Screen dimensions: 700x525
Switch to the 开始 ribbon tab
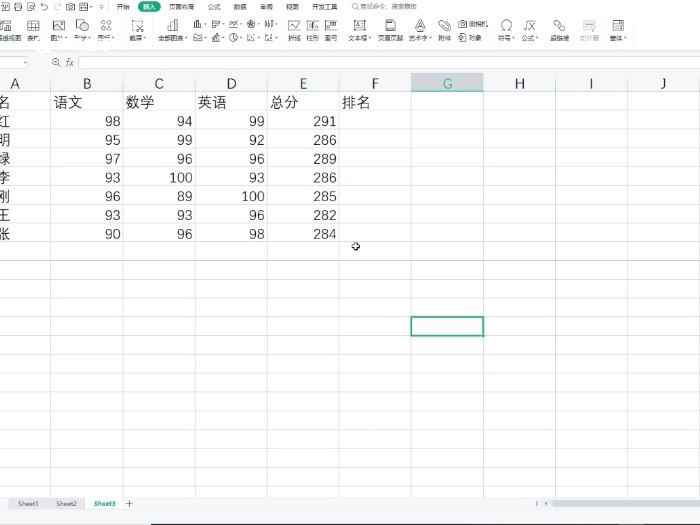pos(123,7)
